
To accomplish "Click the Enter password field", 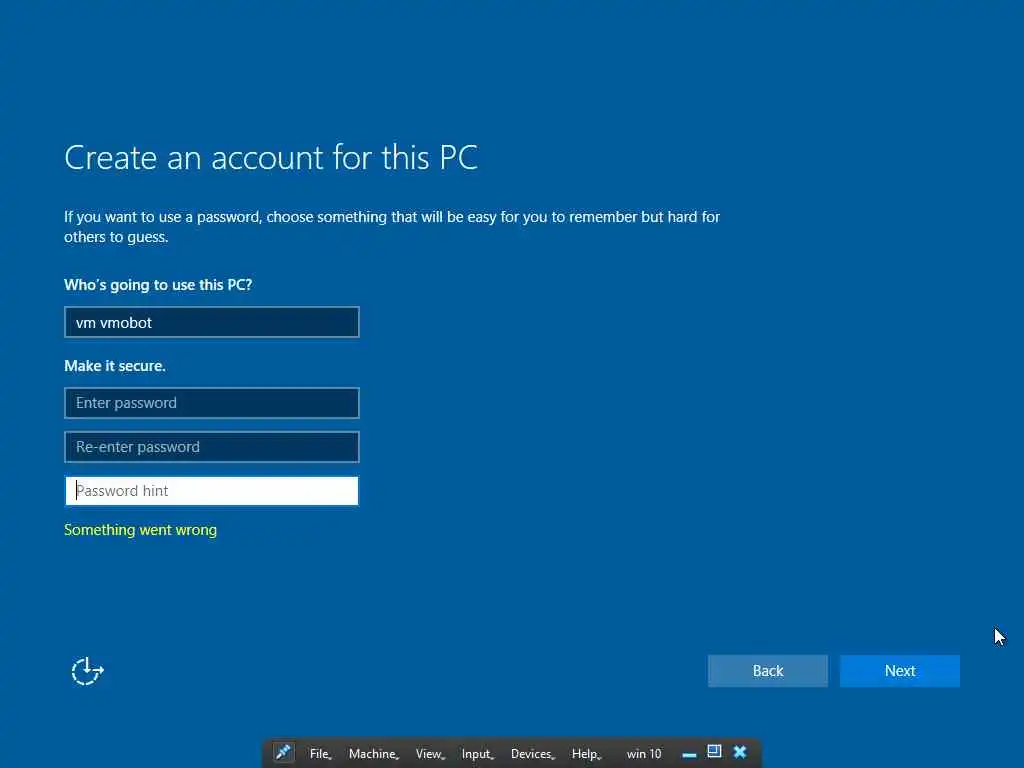I will 212,403.
